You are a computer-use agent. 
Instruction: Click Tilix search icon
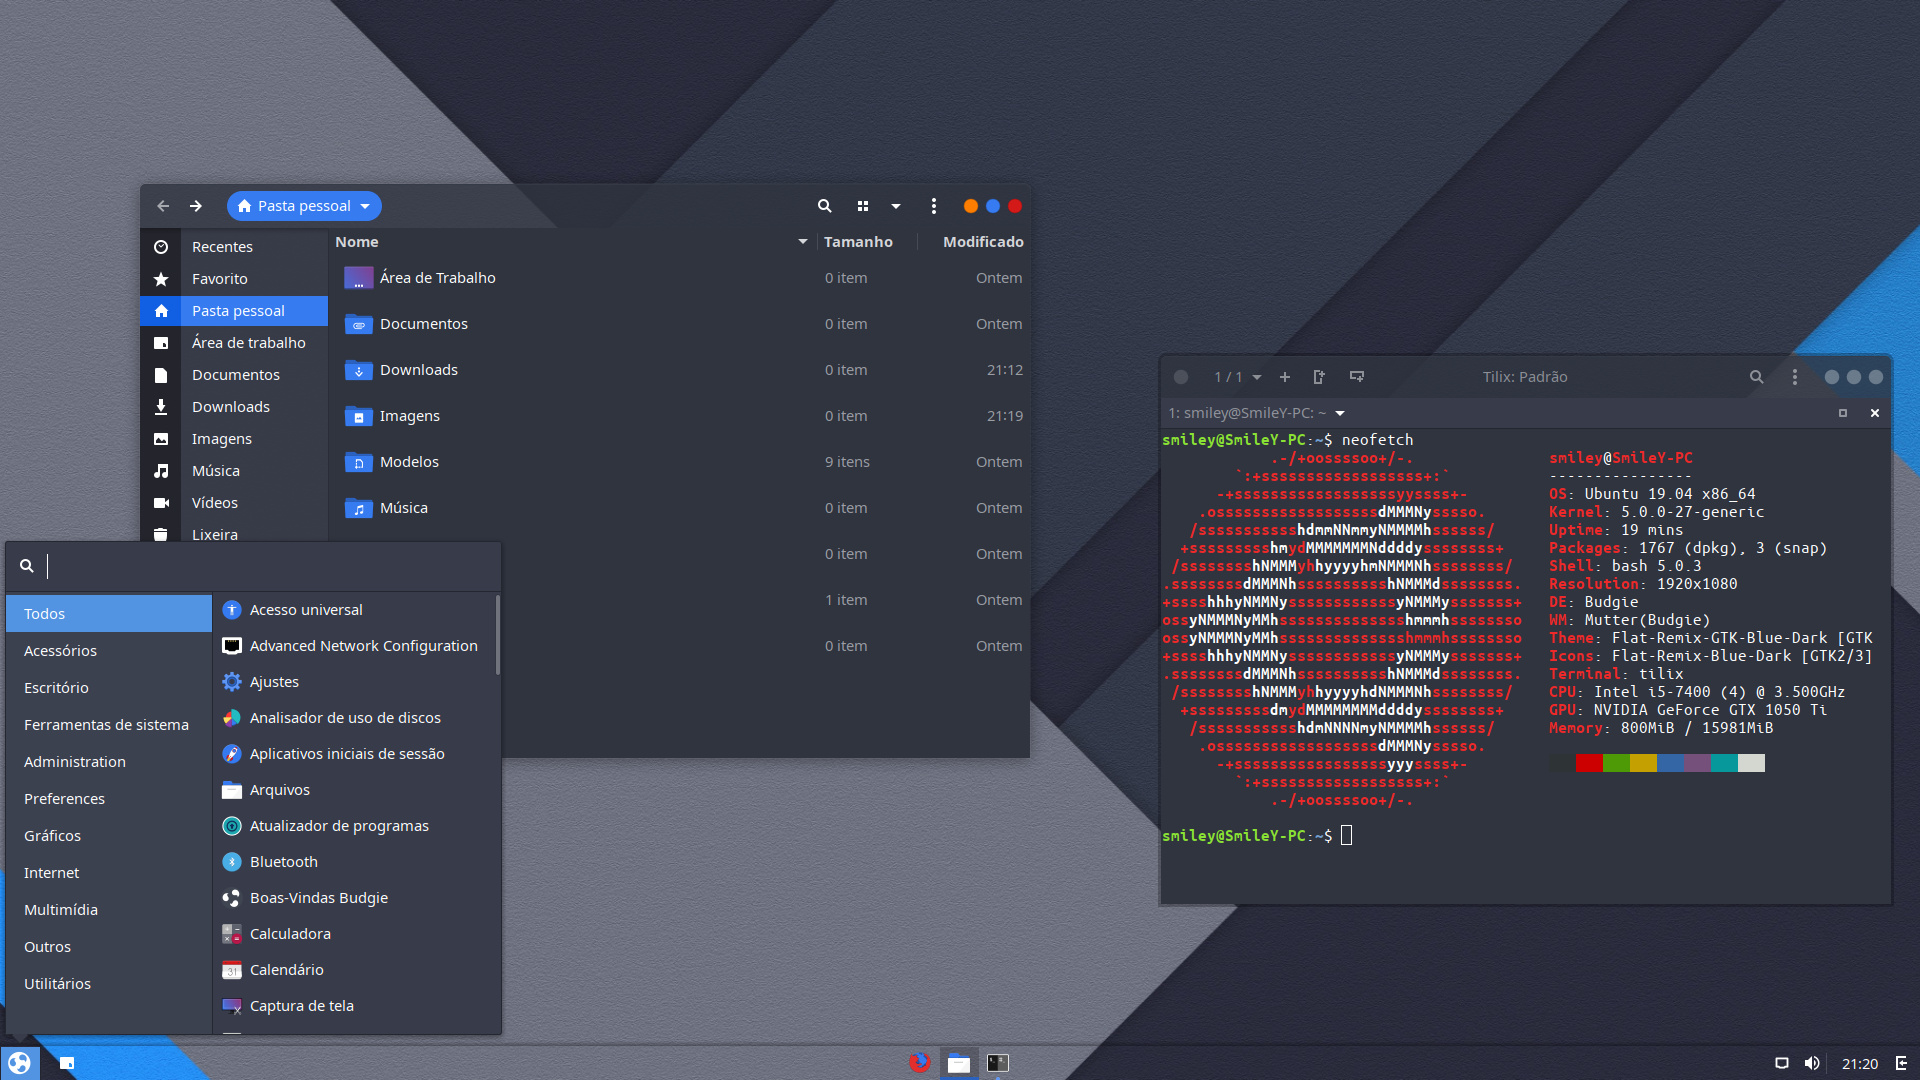(x=1756, y=377)
